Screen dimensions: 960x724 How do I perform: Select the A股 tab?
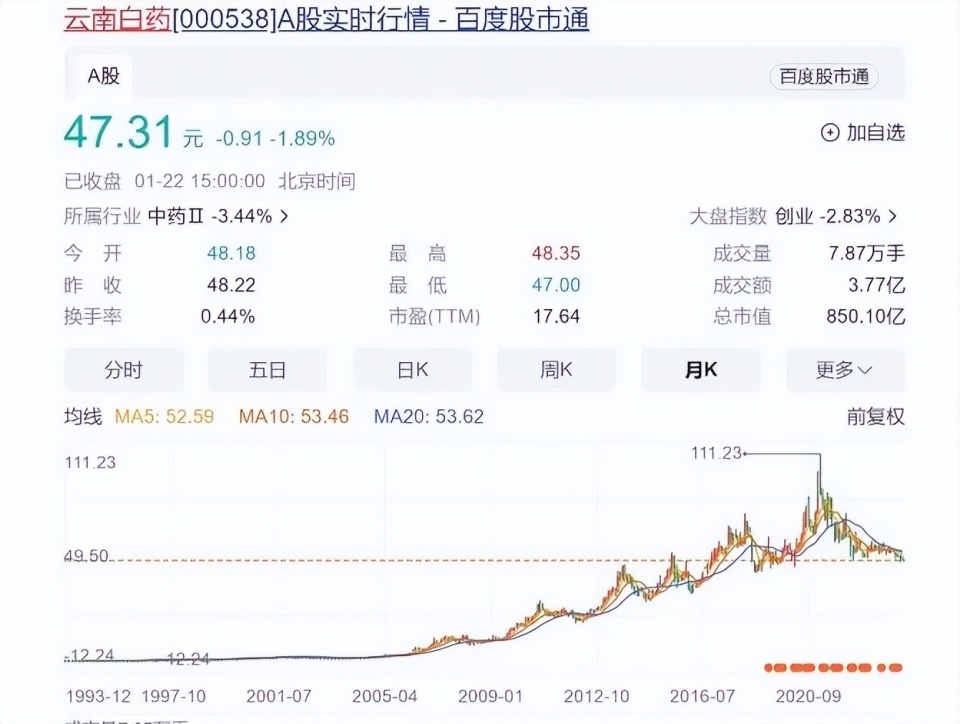(x=103, y=76)
